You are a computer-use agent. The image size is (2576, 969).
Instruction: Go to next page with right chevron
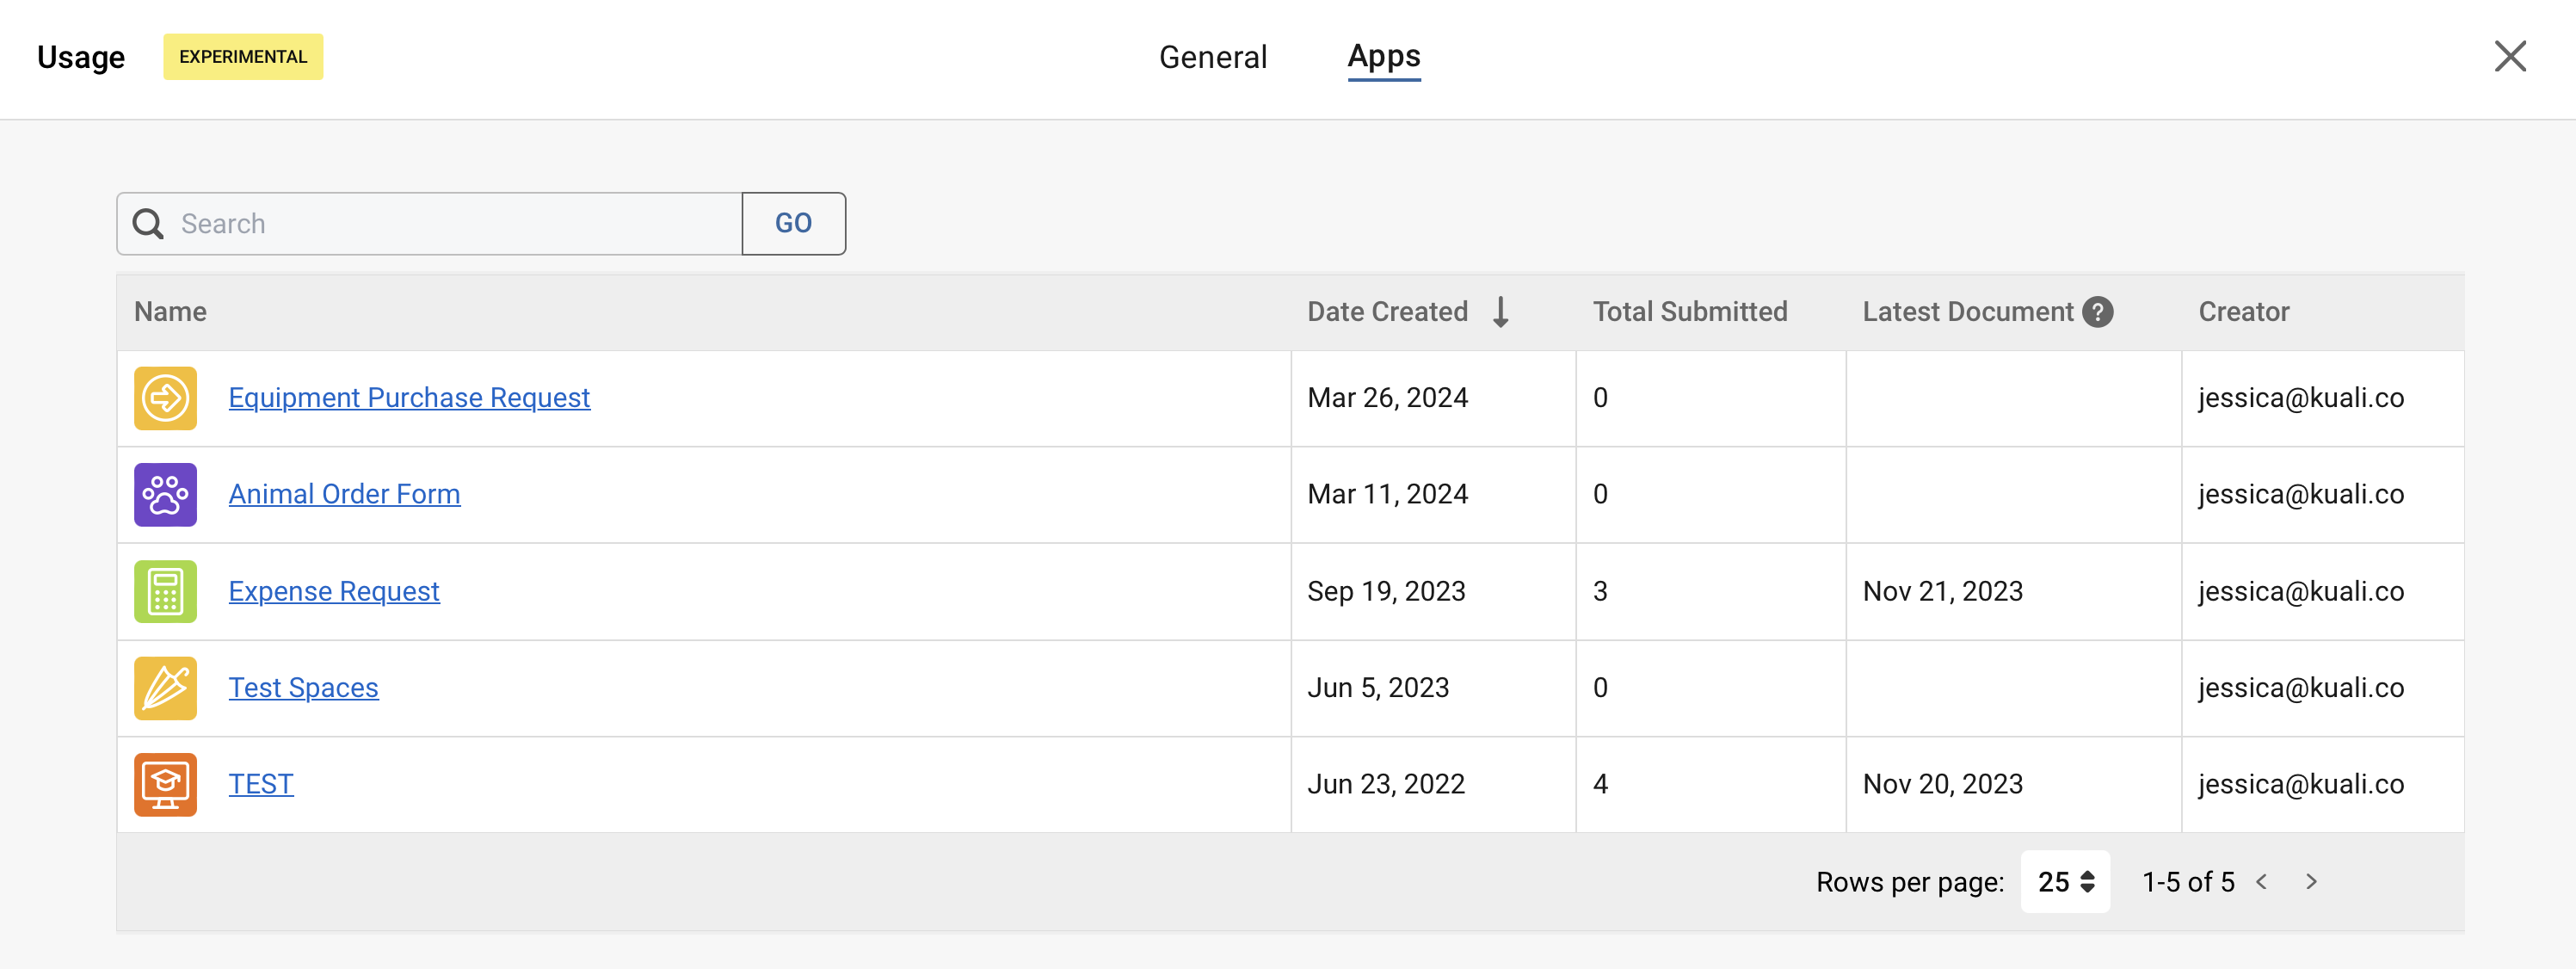[2311, 882]
